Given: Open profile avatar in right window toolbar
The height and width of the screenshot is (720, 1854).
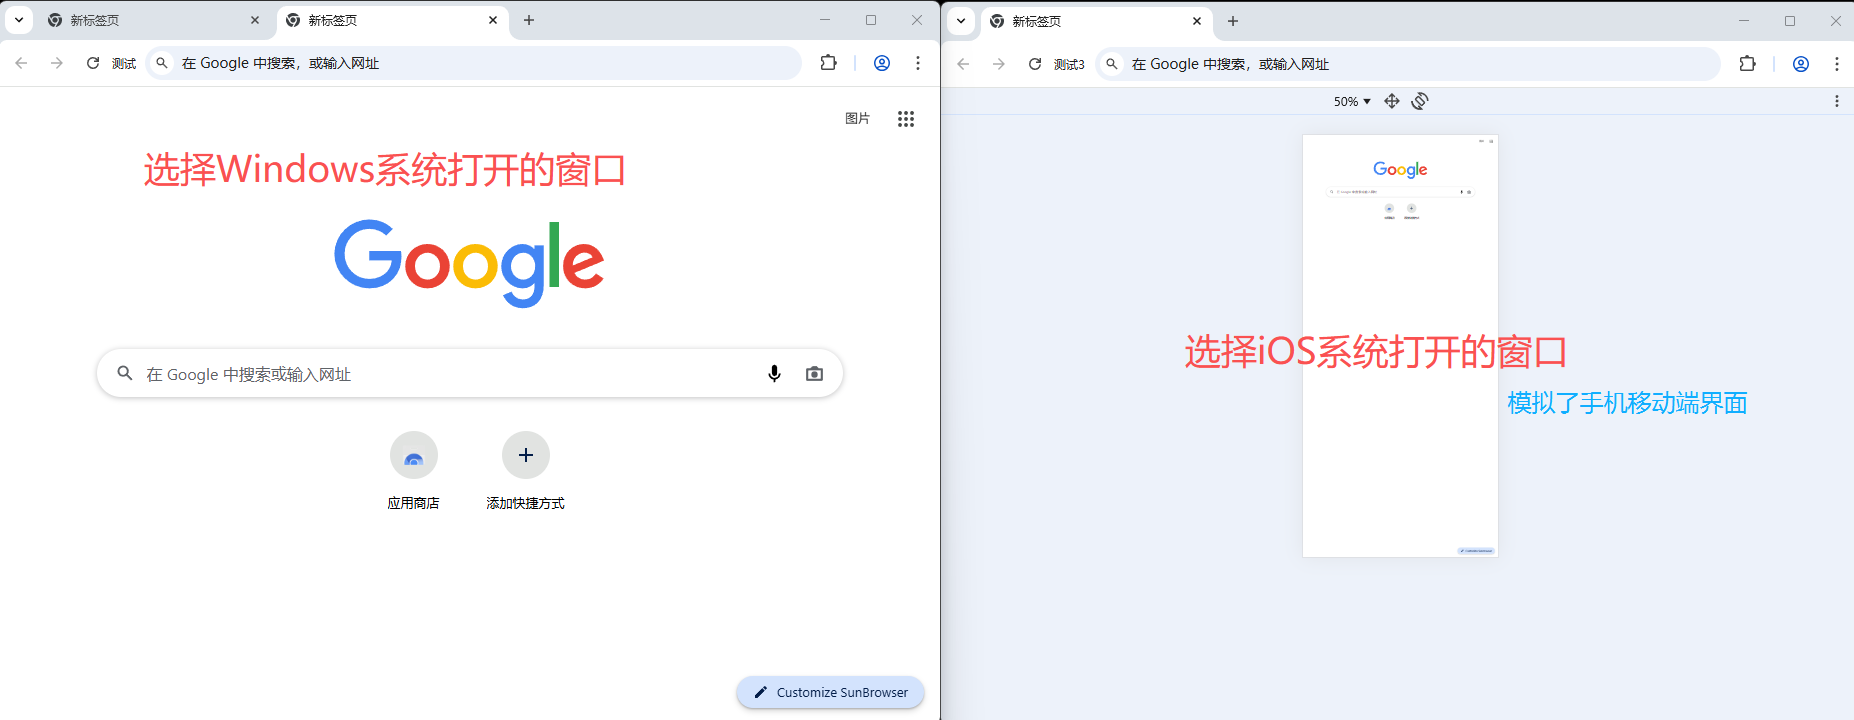Looking at the screenshot, I should coord(1801,64).
